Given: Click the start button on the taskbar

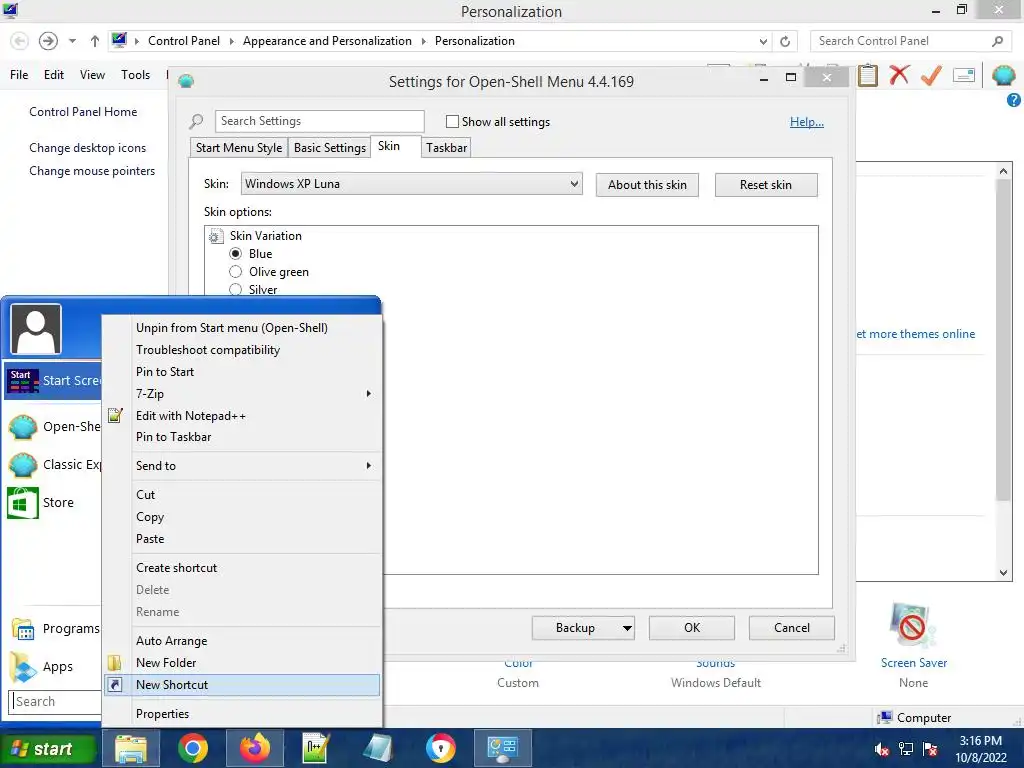Looking at the screenshot, I should (x=48, y=749).
